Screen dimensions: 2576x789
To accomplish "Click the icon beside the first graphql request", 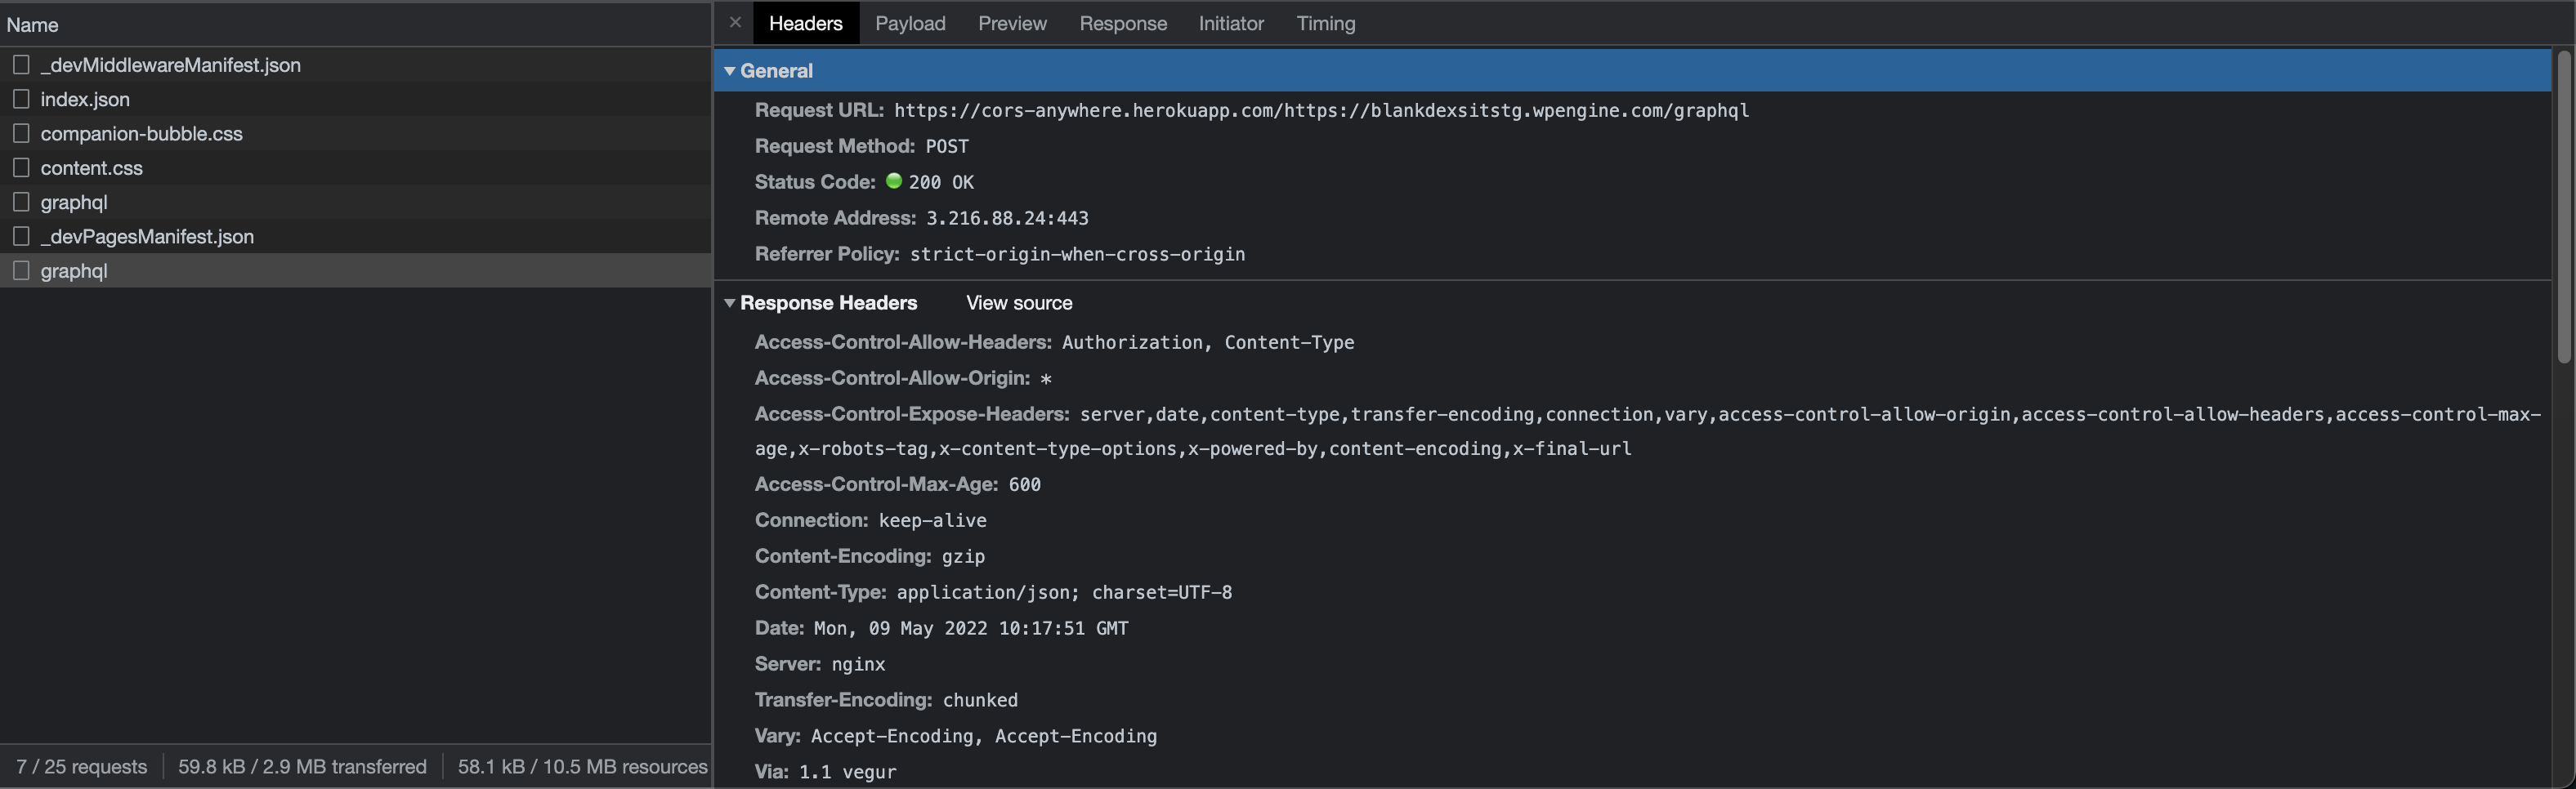I will pyautogui.click(x=21, y=202).
